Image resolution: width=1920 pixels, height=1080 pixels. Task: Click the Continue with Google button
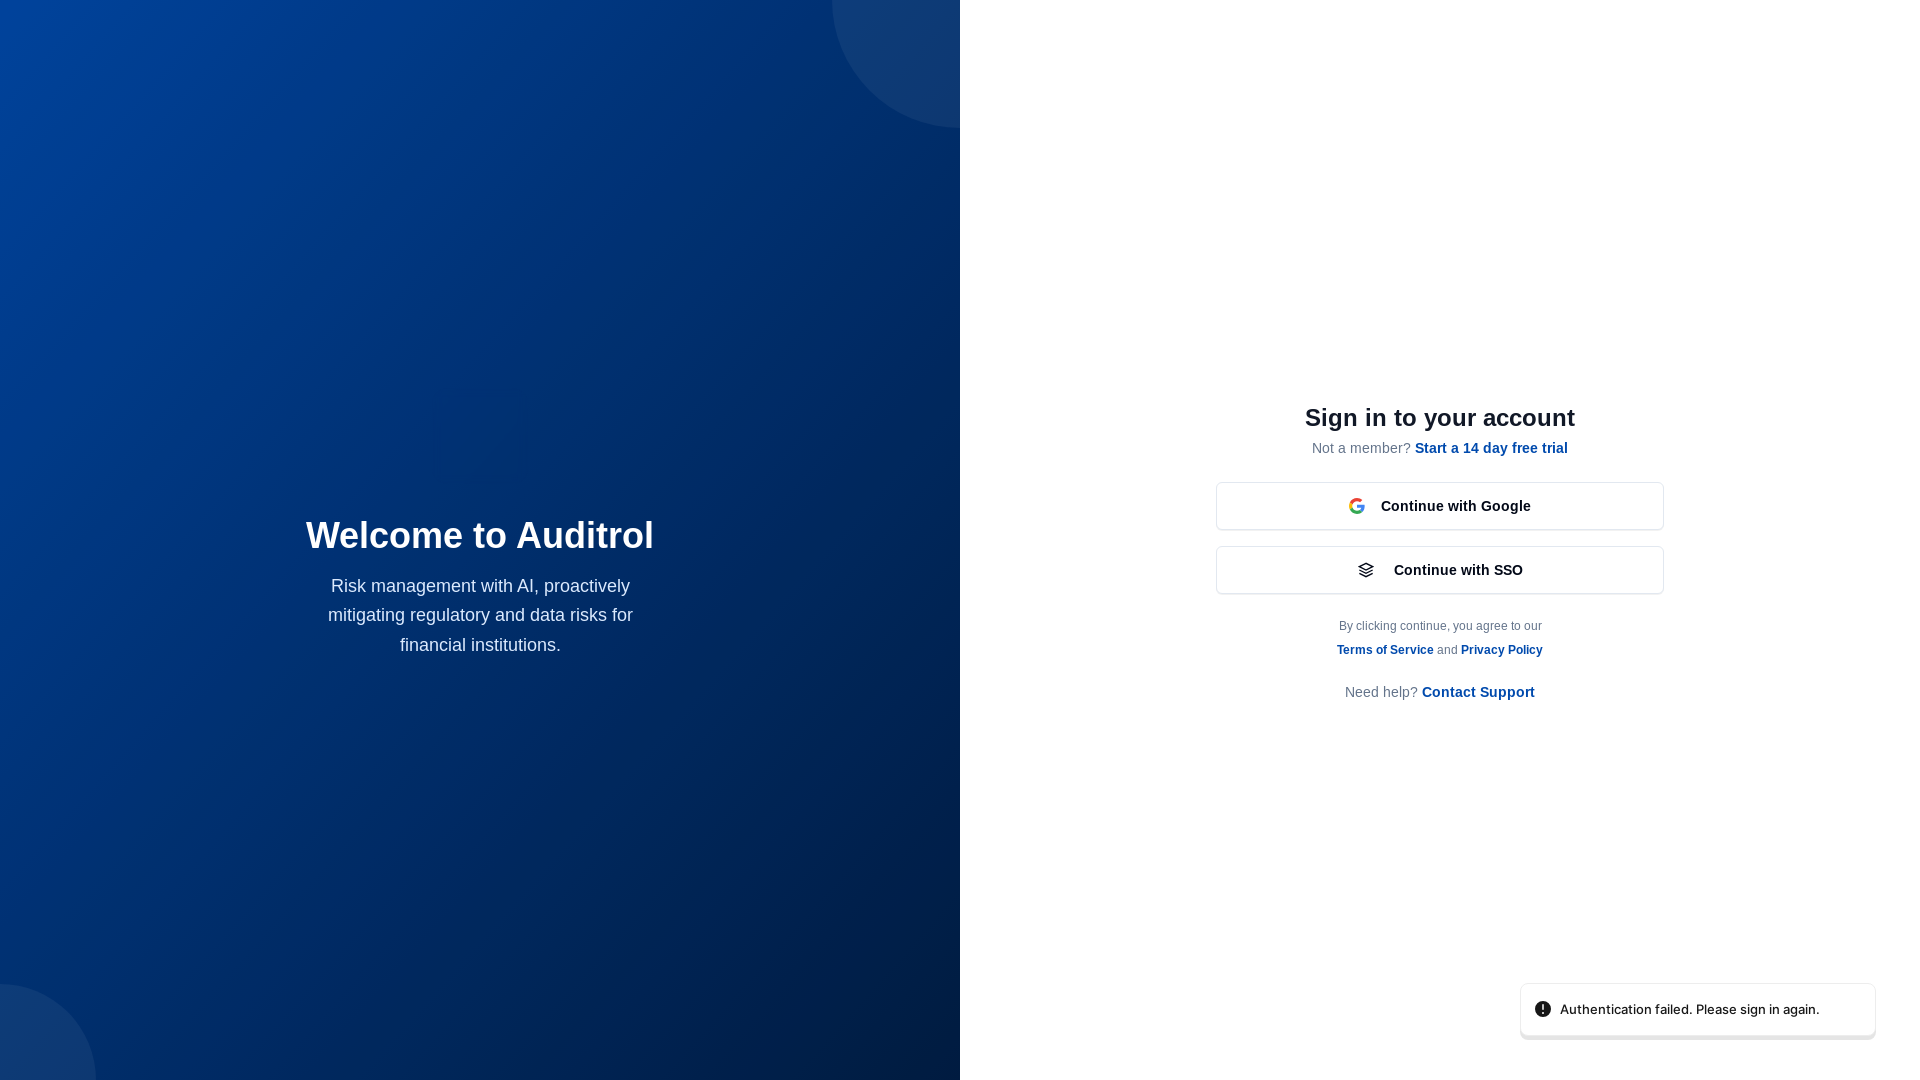(x=1439, y=506)
